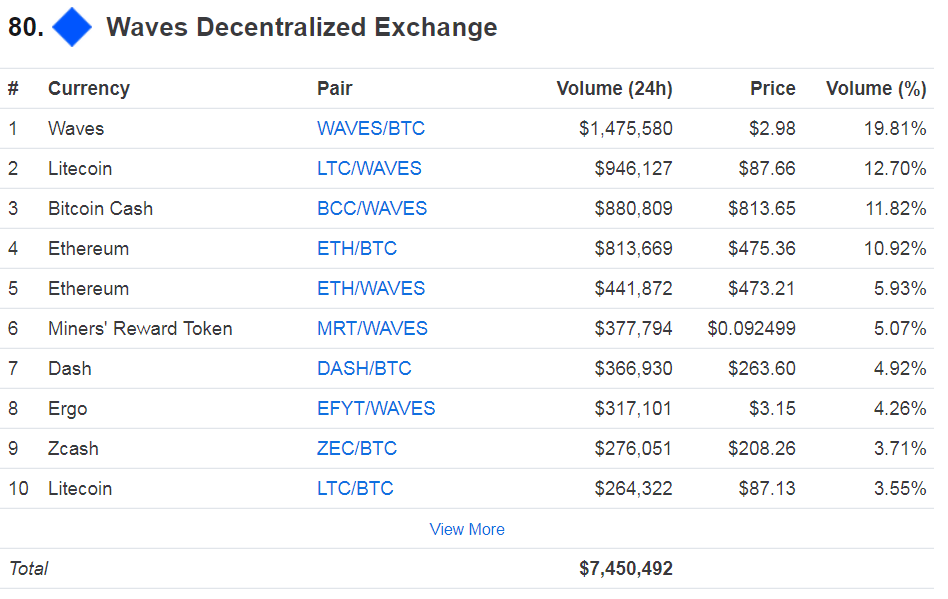Open the MRT/WAVES pair link
The width and height of the screenshot is (948, 599).
(x=372, y=328)
